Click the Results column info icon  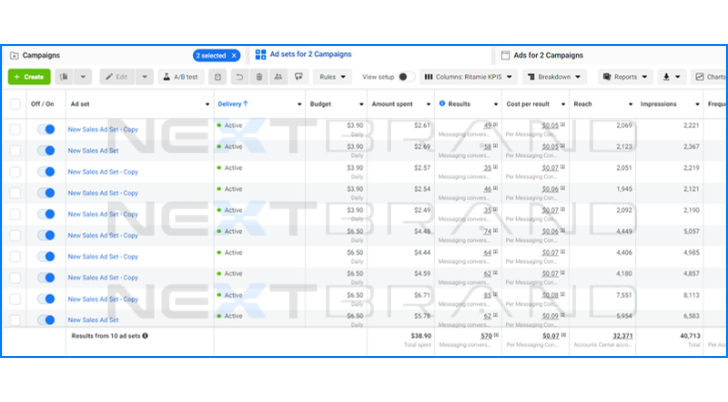pyautogui.click(x=442, y=104)
